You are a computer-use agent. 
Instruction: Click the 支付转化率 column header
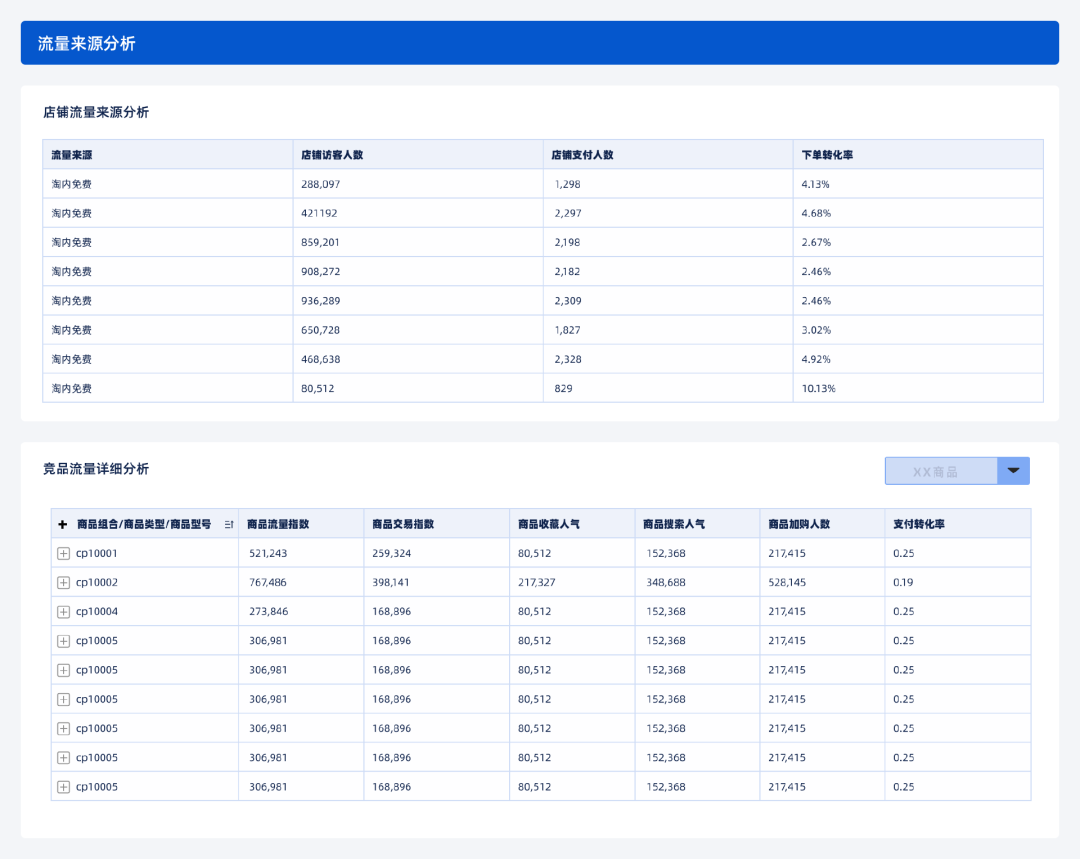click(x=919, y=524)
